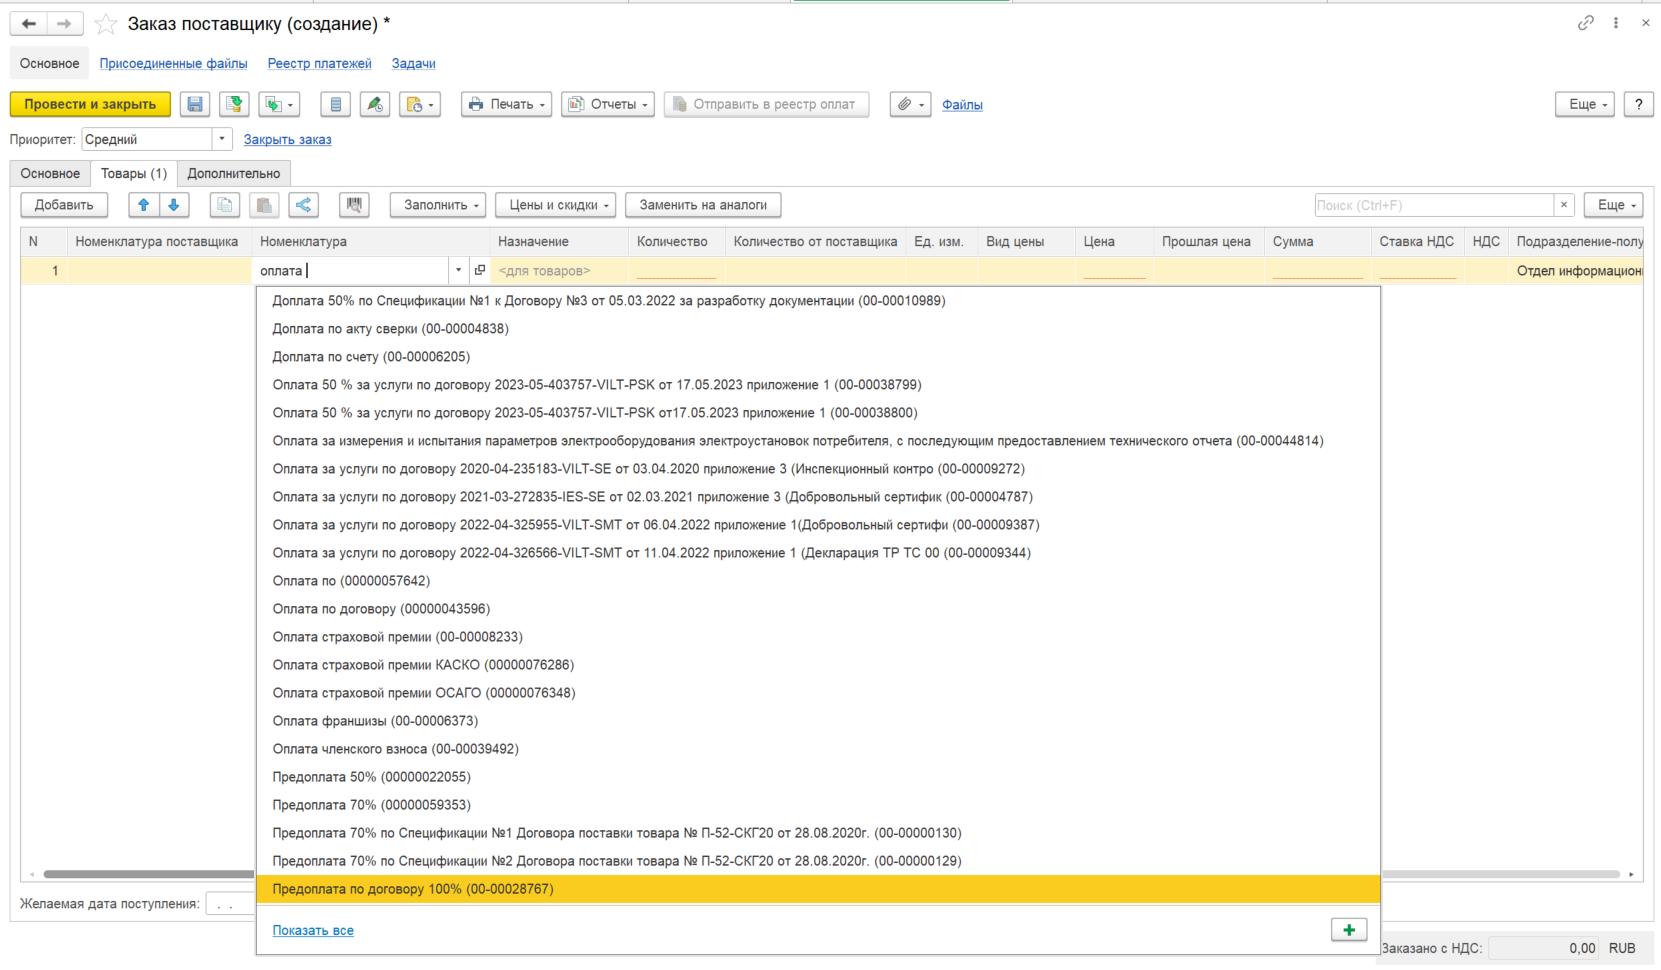Open item form icon next to Номенклатура field
The image size is (1661, 970).
point(480,270)
